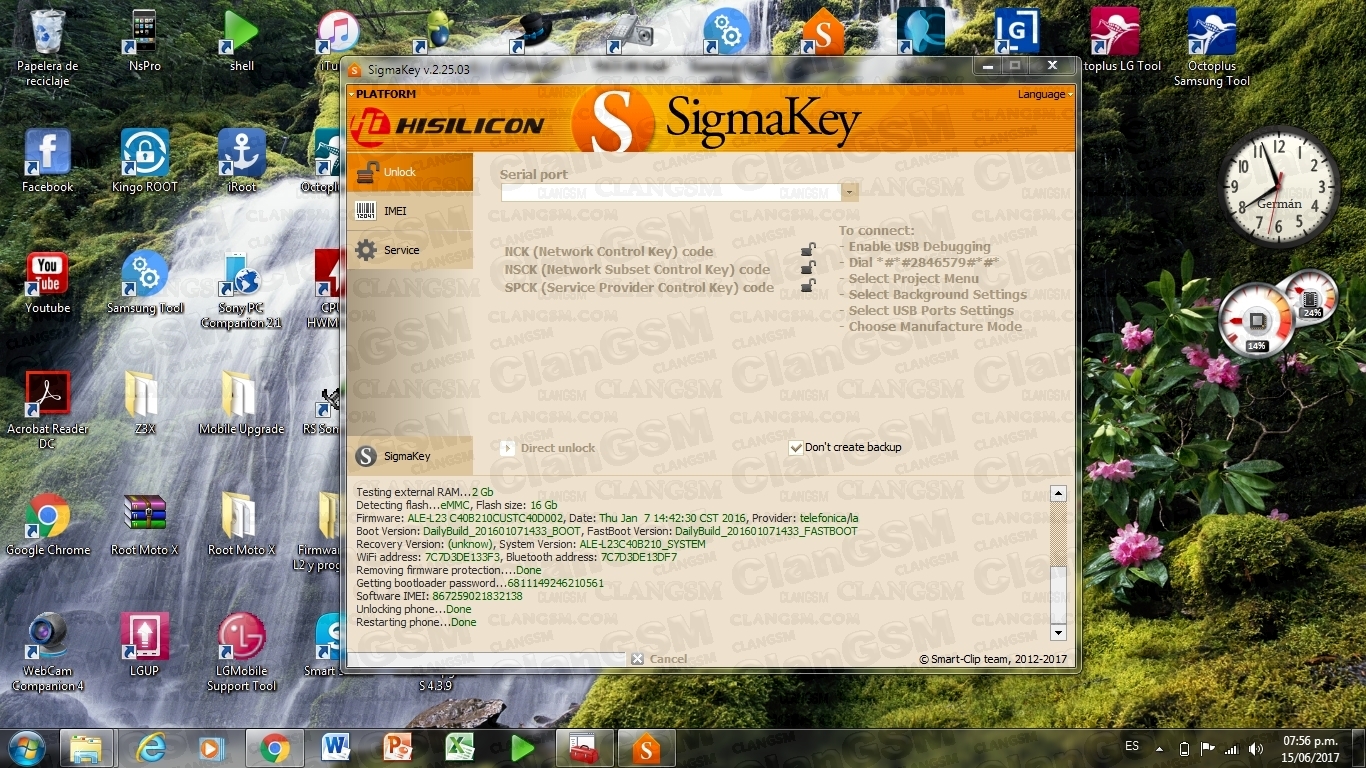Open the Windows Start menu

coord(28,748)
